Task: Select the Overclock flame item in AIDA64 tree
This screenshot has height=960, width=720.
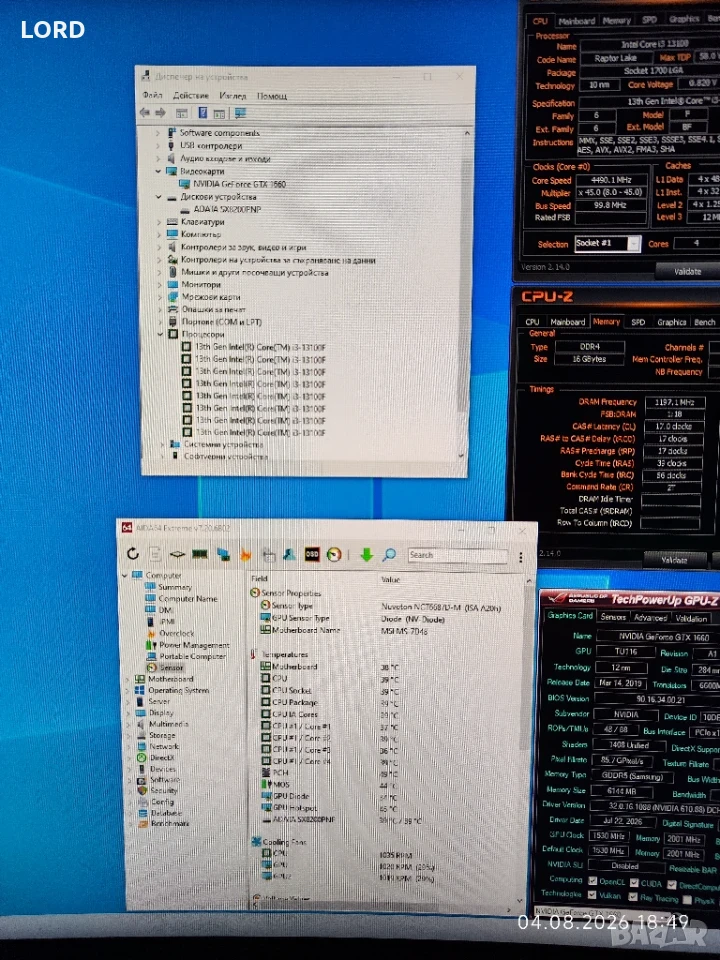Action: (170, 633)
